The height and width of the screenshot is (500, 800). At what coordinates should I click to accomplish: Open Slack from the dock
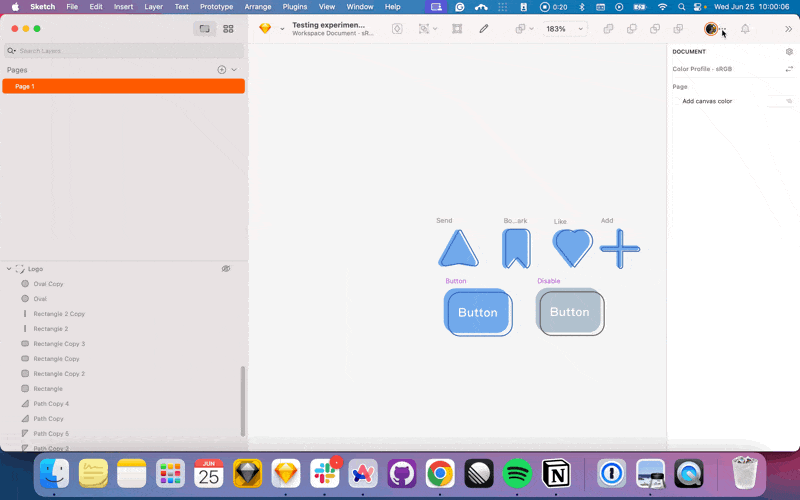[x=324, y=474]
